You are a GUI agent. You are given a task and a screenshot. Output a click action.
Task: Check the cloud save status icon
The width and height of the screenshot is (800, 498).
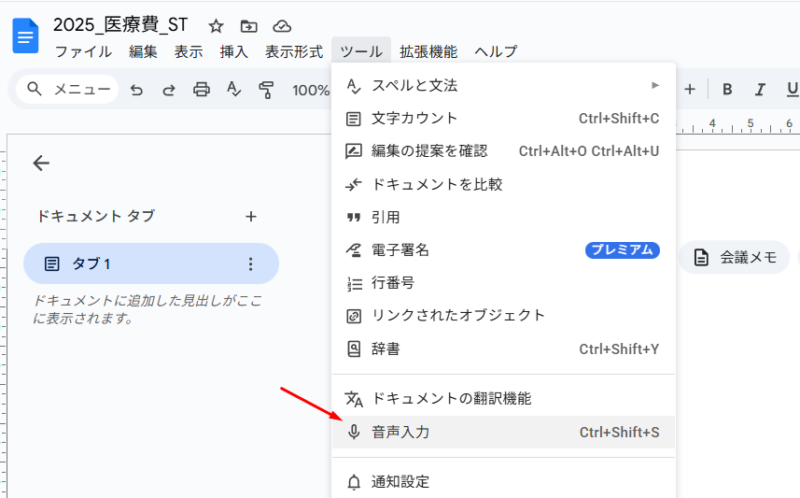click(x=282, y=26)
